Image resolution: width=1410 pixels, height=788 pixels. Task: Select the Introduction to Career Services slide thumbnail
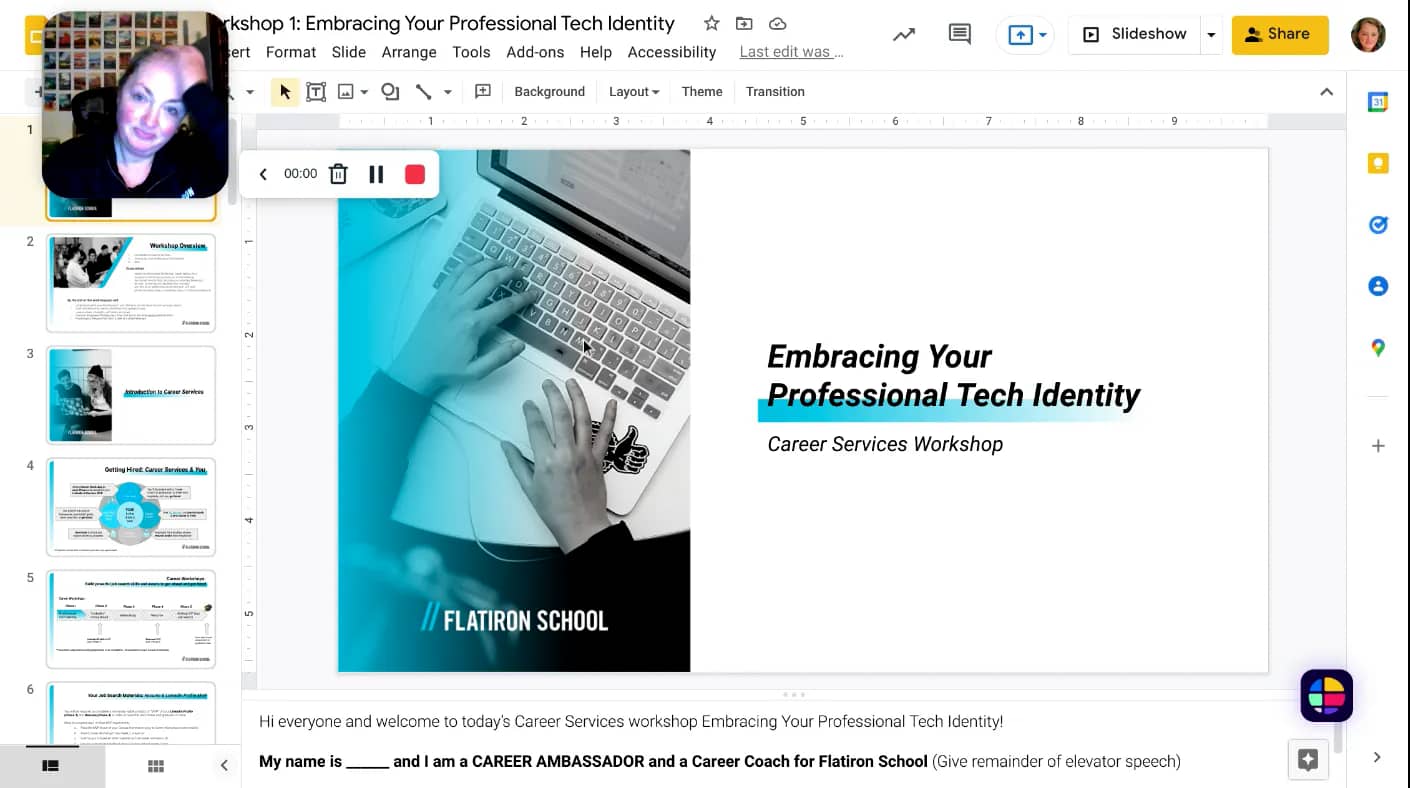click(131, 395)
